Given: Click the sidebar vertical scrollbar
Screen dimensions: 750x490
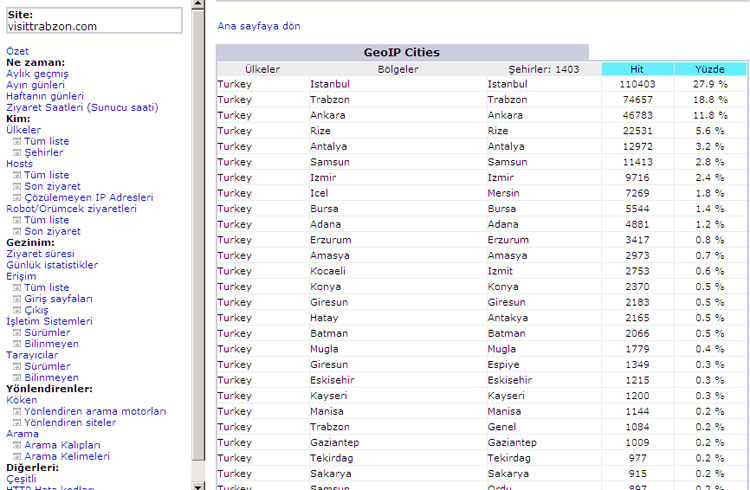Looking at the screenshot, I should pos(198,250).
